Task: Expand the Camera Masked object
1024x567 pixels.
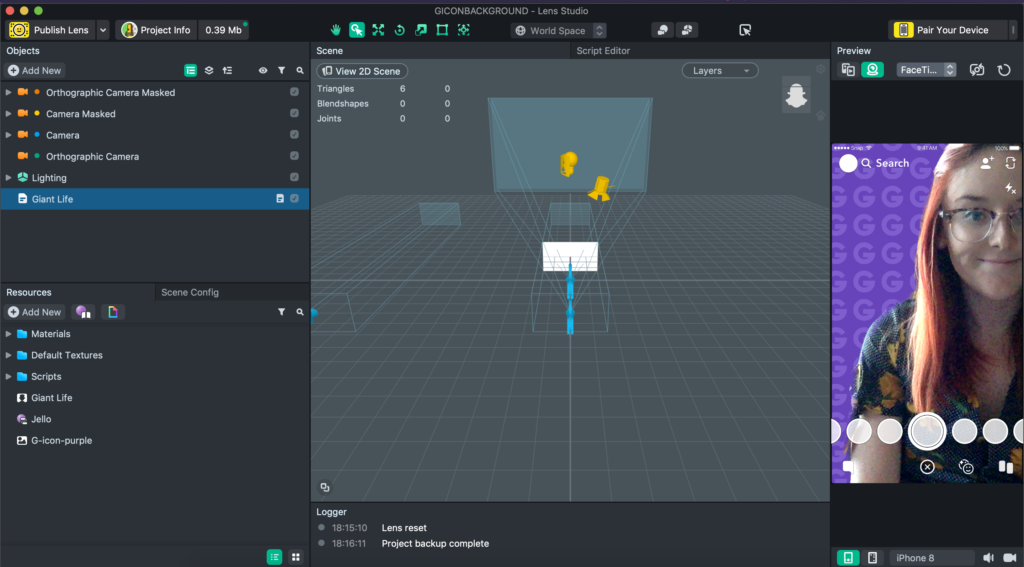Action: click(8, 114)
